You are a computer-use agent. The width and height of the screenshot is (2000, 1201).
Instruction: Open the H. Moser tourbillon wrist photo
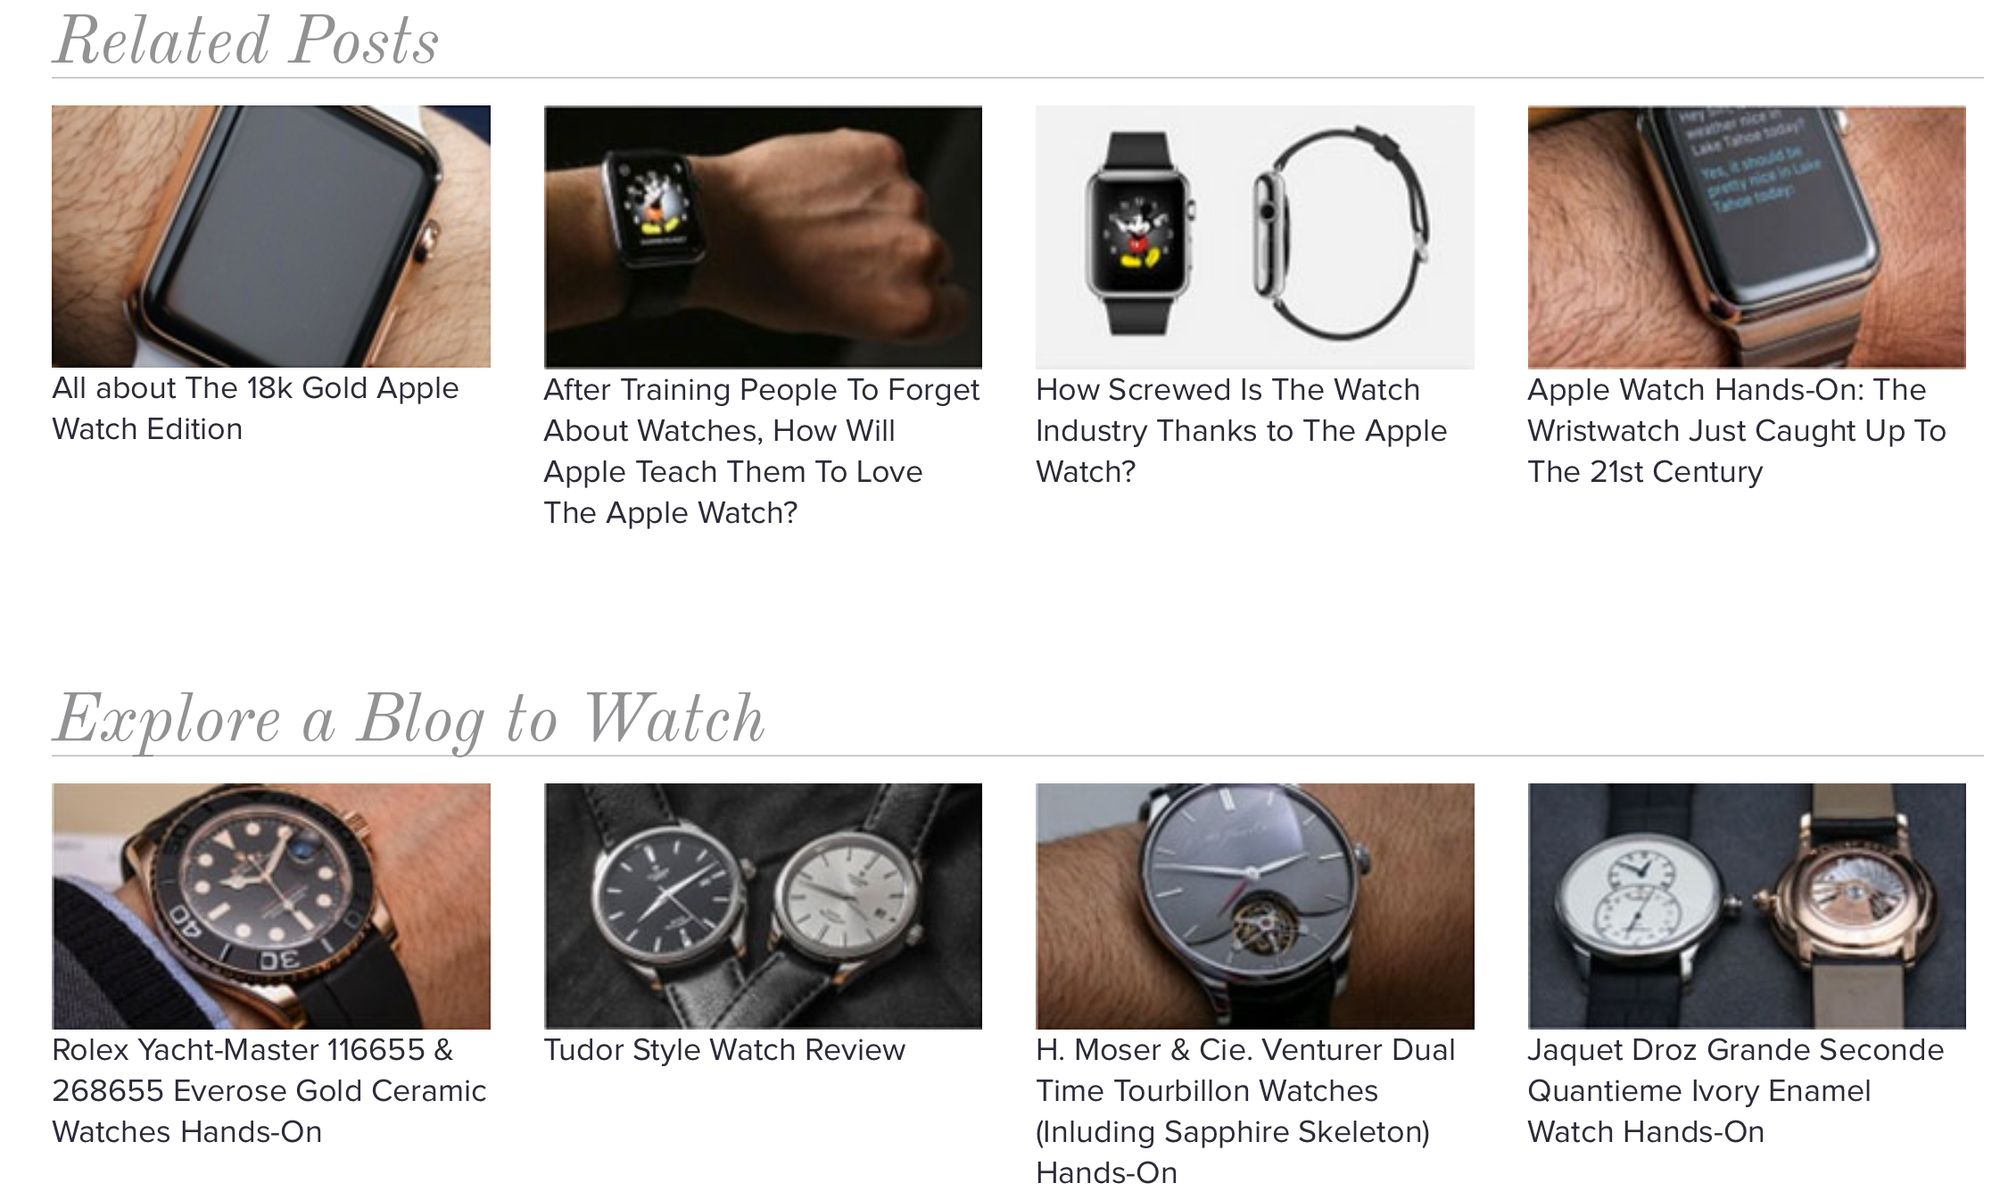point(1255,906)
